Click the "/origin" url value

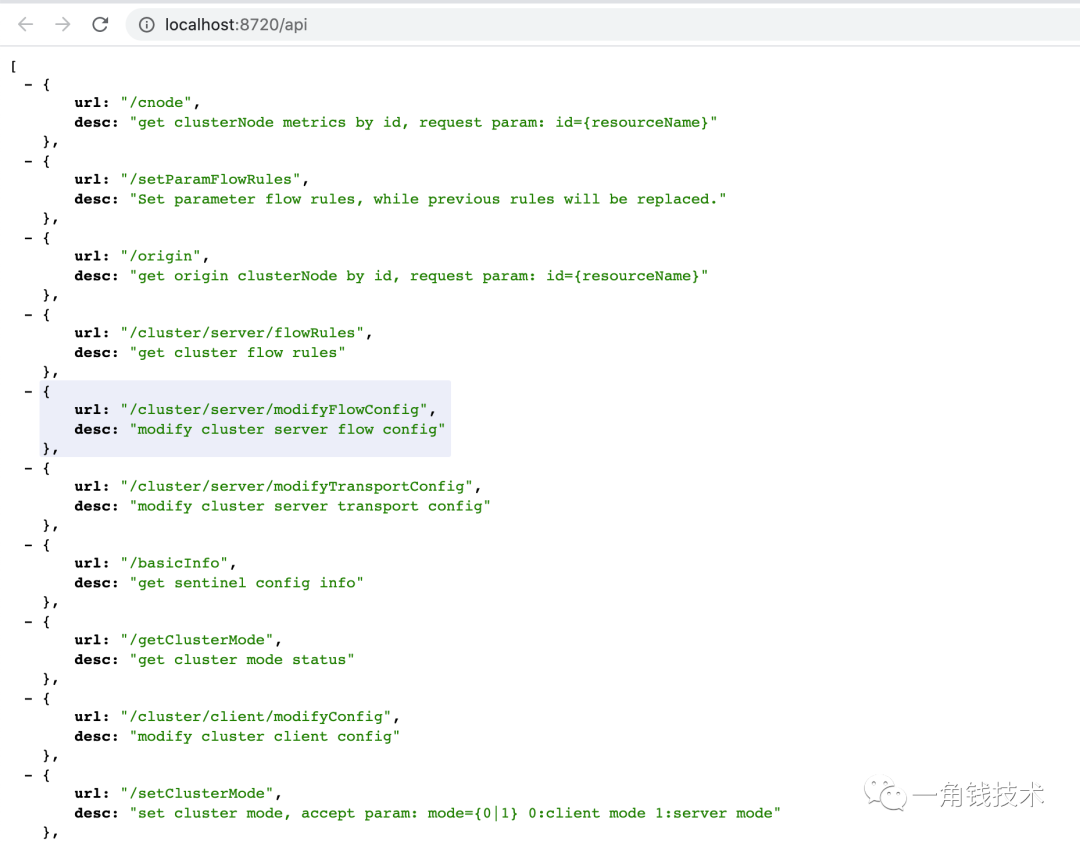[x=160, y=256]
